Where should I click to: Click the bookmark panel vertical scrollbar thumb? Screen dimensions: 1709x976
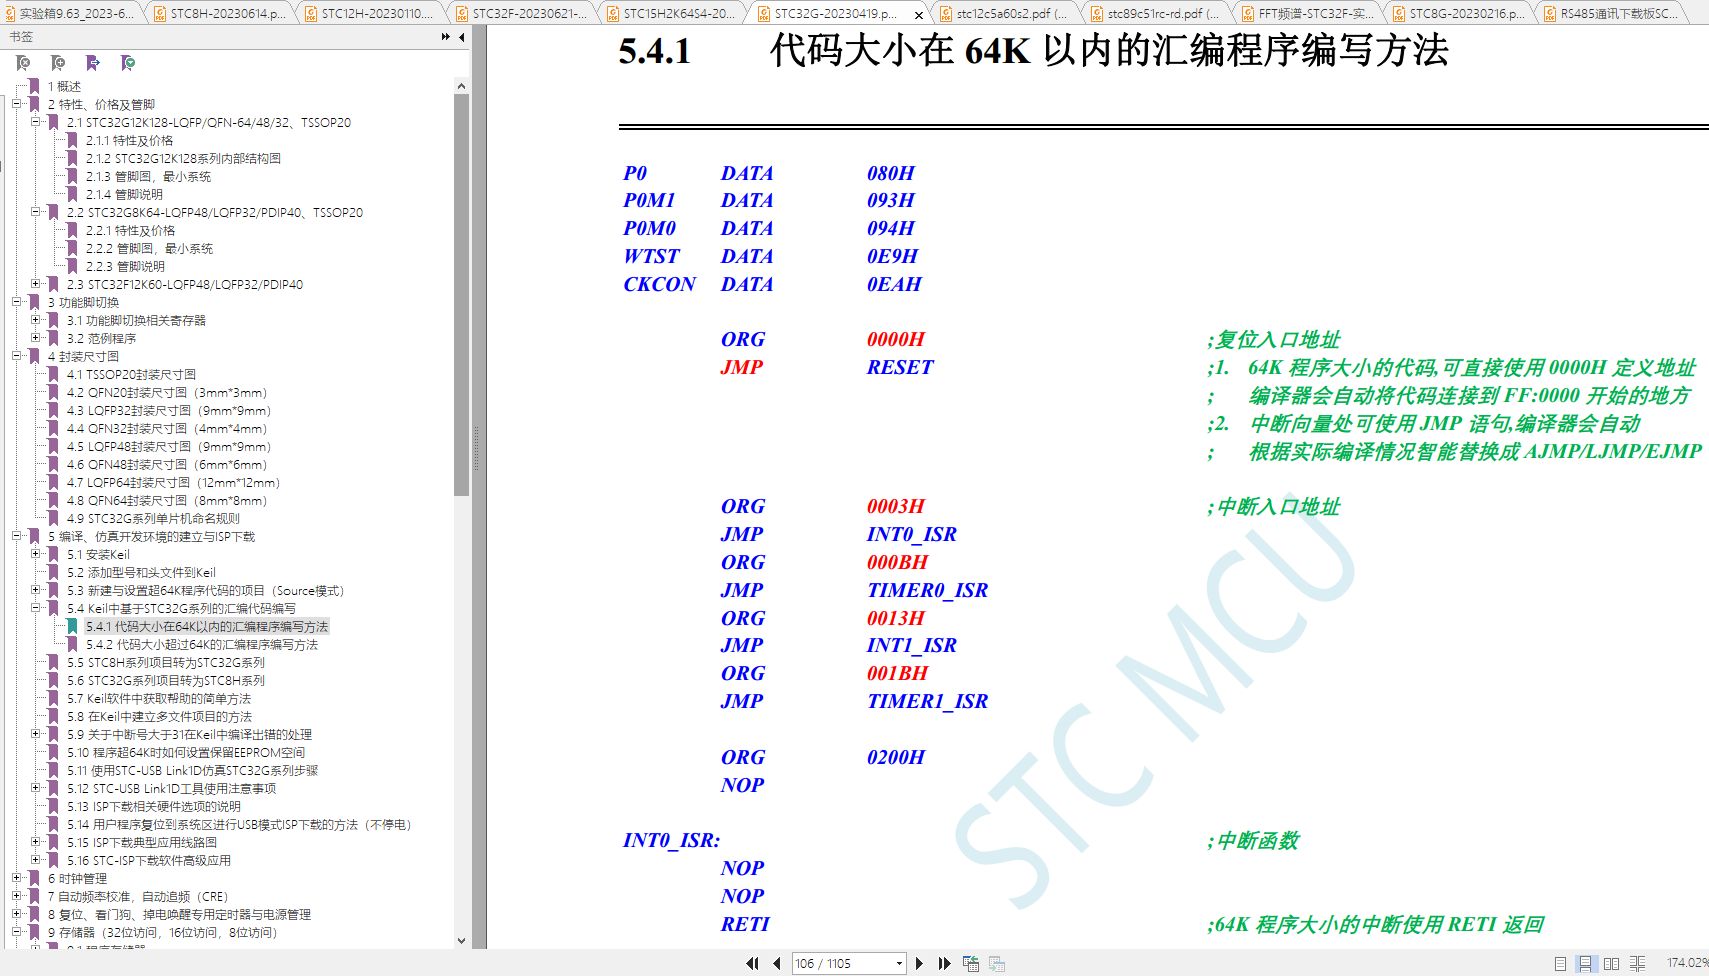point(461,295)
